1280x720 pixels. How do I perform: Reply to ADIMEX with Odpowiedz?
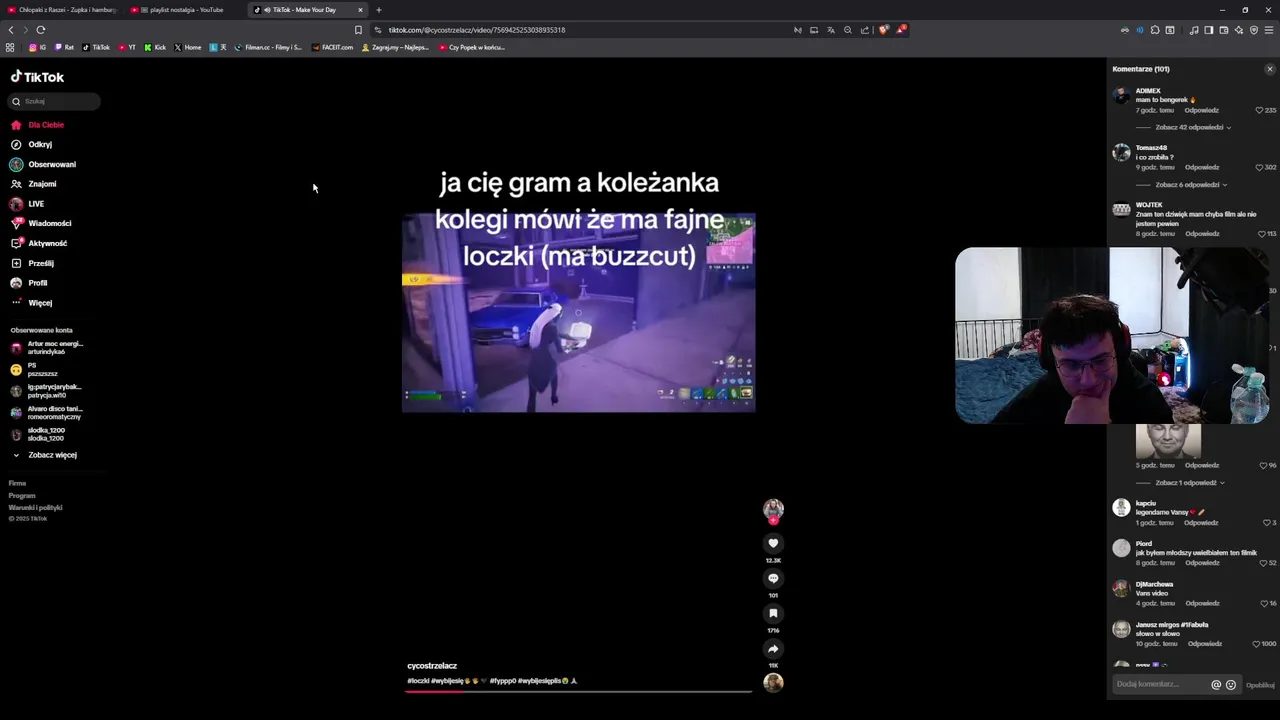(1202, 110)
